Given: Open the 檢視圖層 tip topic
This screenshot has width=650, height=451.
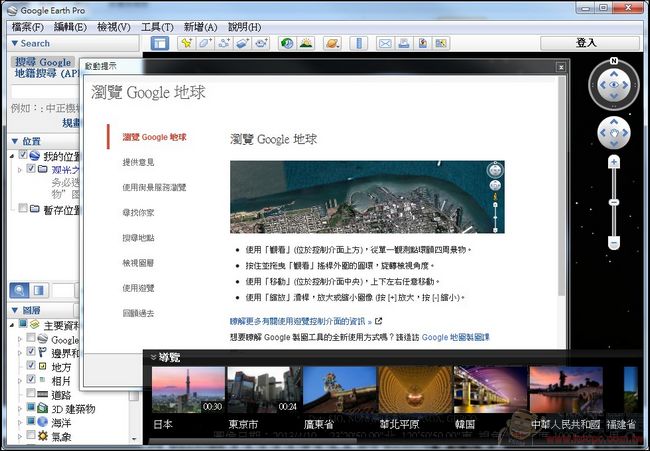Looking at the screenshot, I should pyautogui.click(x=138, y=263).
